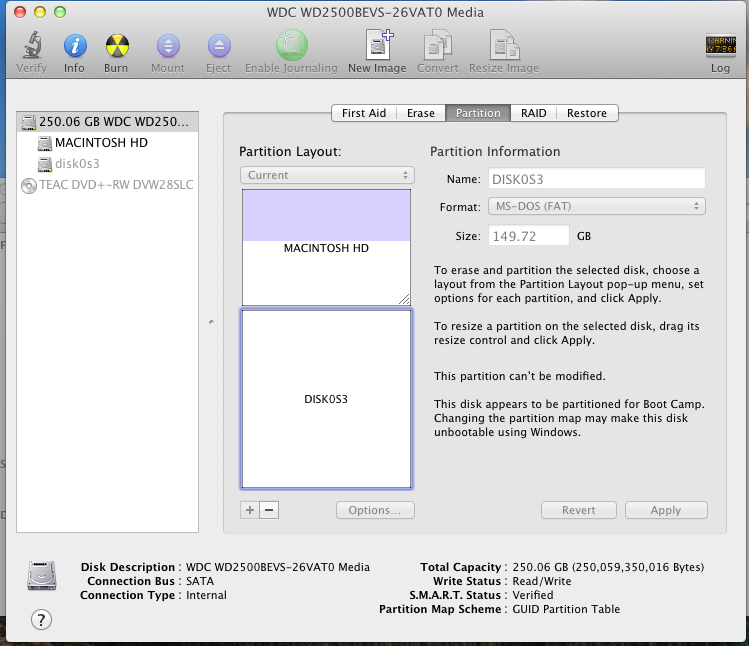The height and width of the screenshot is (646, 749).
Task: Open the Format MS-DOS (FAT) dropdown
Action: coord(597,206)
